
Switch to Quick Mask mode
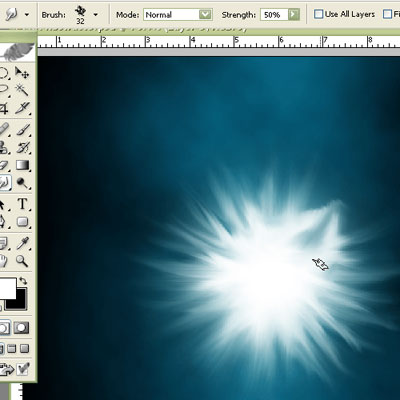click(21, 328)
